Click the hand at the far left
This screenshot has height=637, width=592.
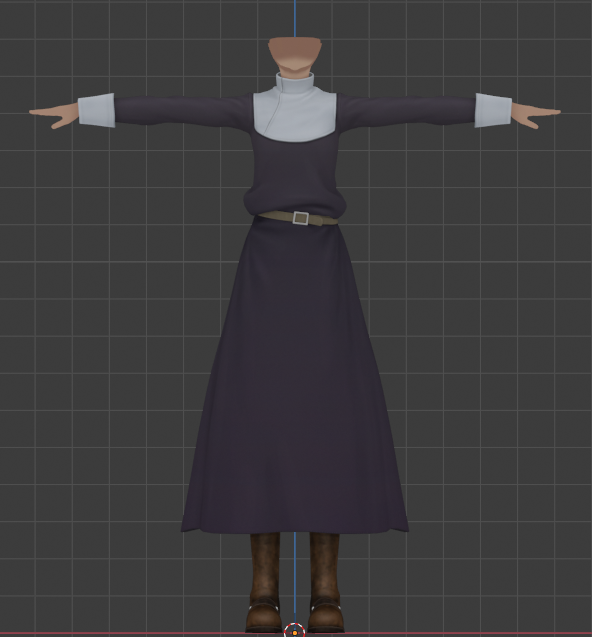(x=54, y=115)
